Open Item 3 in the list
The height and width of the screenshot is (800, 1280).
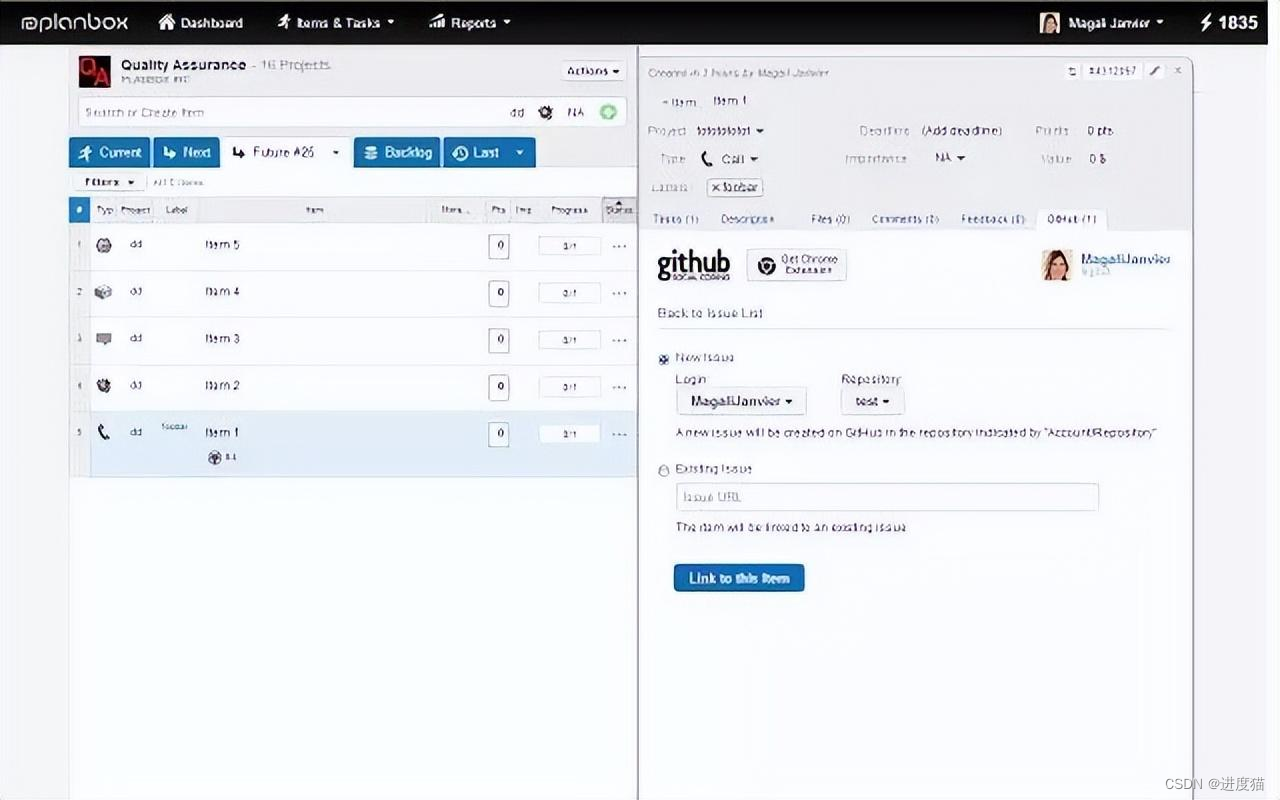(222, 339)
